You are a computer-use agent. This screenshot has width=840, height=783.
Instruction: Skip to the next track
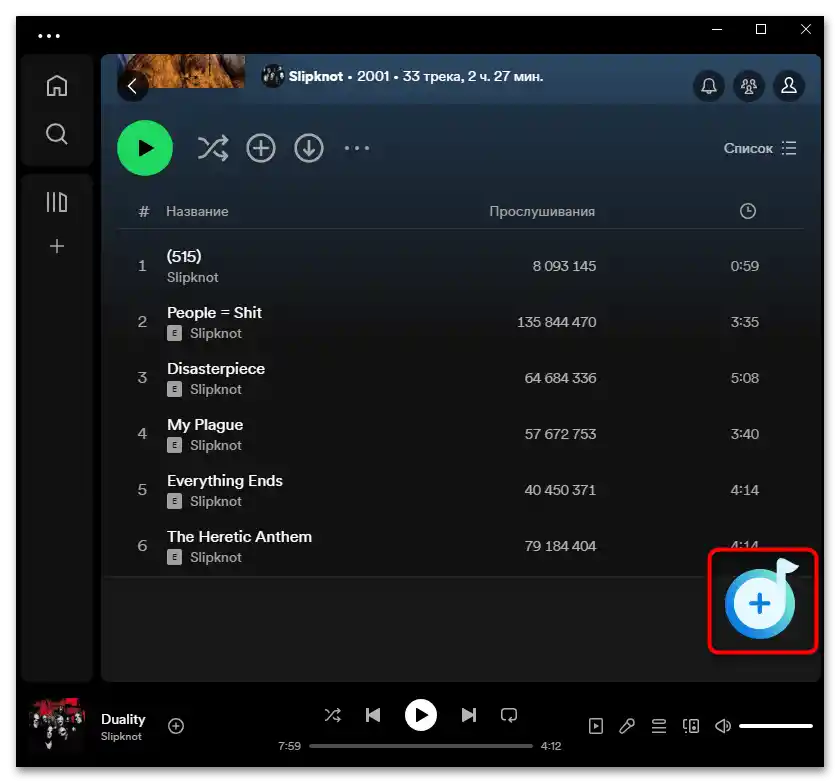point(469,715)
